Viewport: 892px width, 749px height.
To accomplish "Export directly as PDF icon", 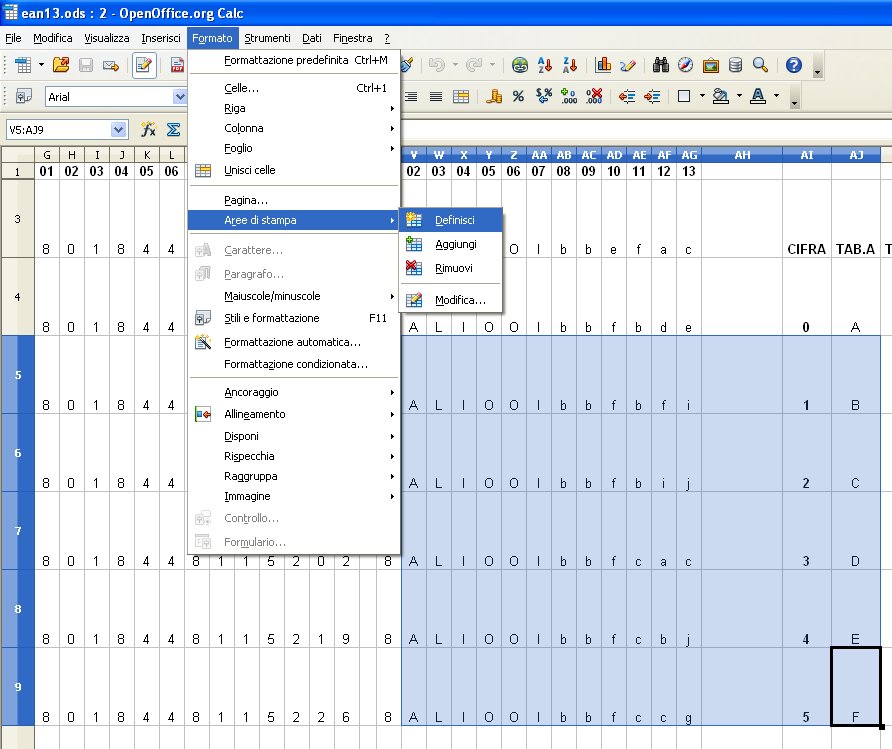I will click(x=177, y=65).
